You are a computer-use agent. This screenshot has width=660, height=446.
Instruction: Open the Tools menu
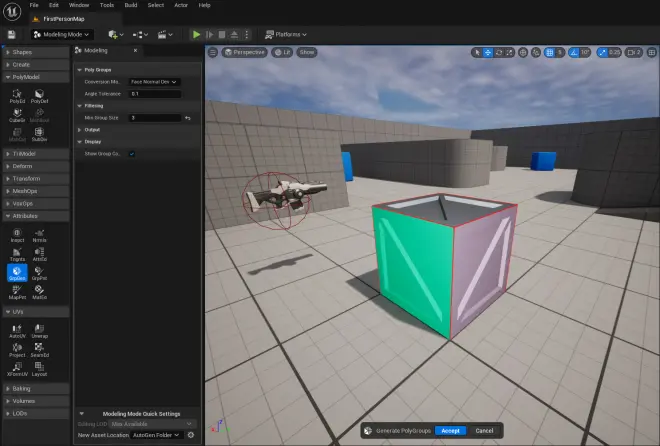[107, 5]
